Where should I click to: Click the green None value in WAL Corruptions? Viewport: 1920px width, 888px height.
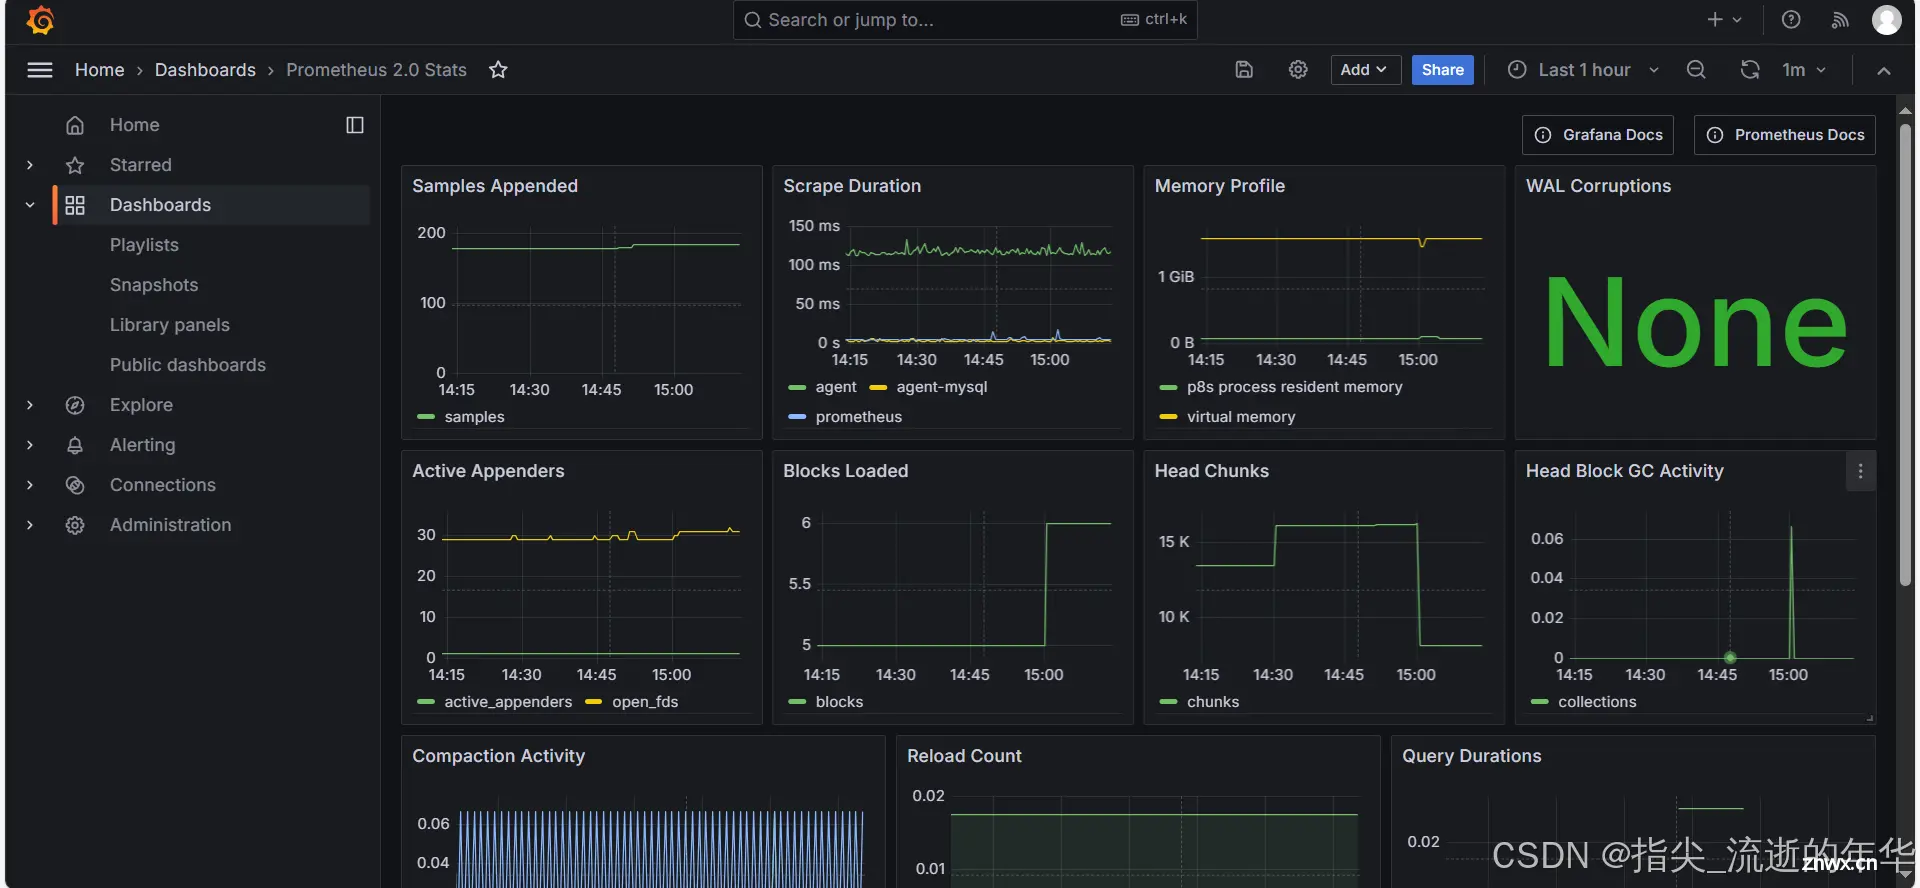point(1695,323)
